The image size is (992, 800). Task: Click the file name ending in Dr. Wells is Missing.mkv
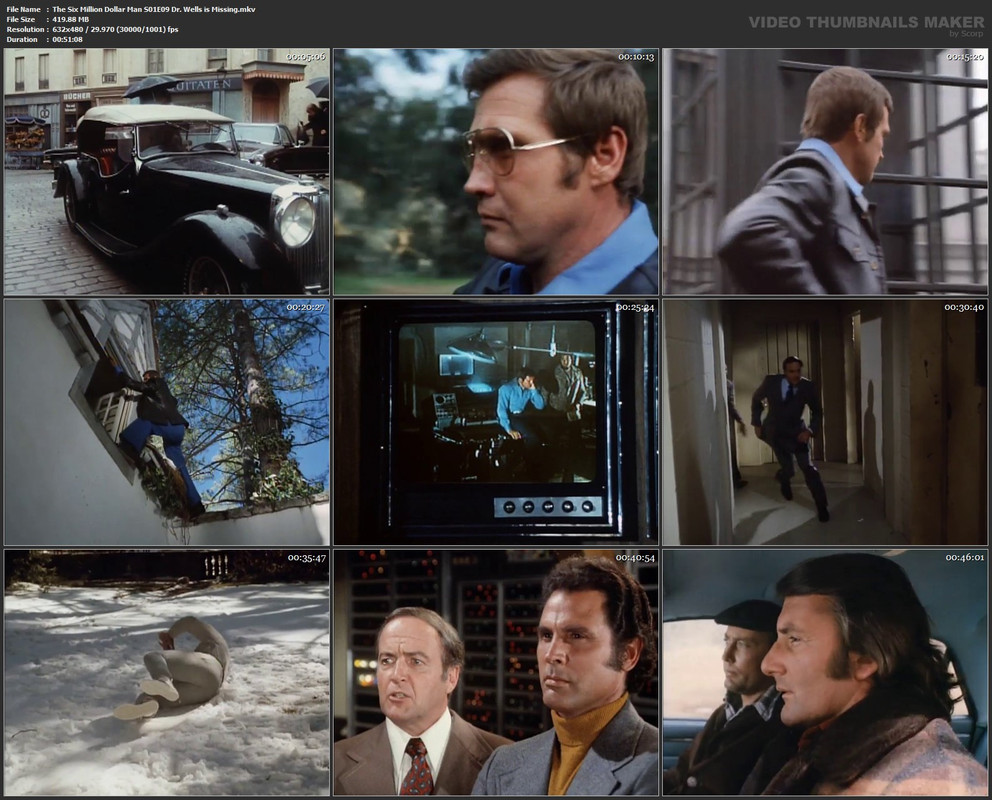point(154,9)
